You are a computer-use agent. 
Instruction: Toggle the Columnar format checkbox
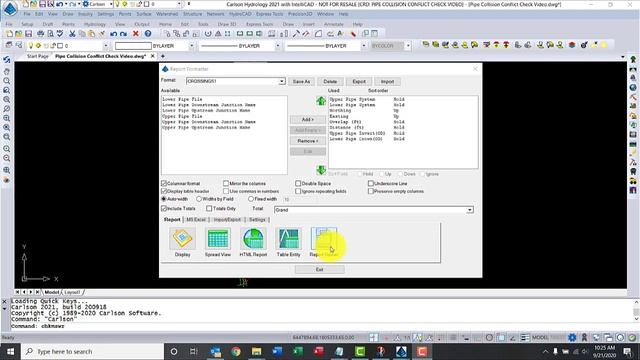tap(164, 184)
